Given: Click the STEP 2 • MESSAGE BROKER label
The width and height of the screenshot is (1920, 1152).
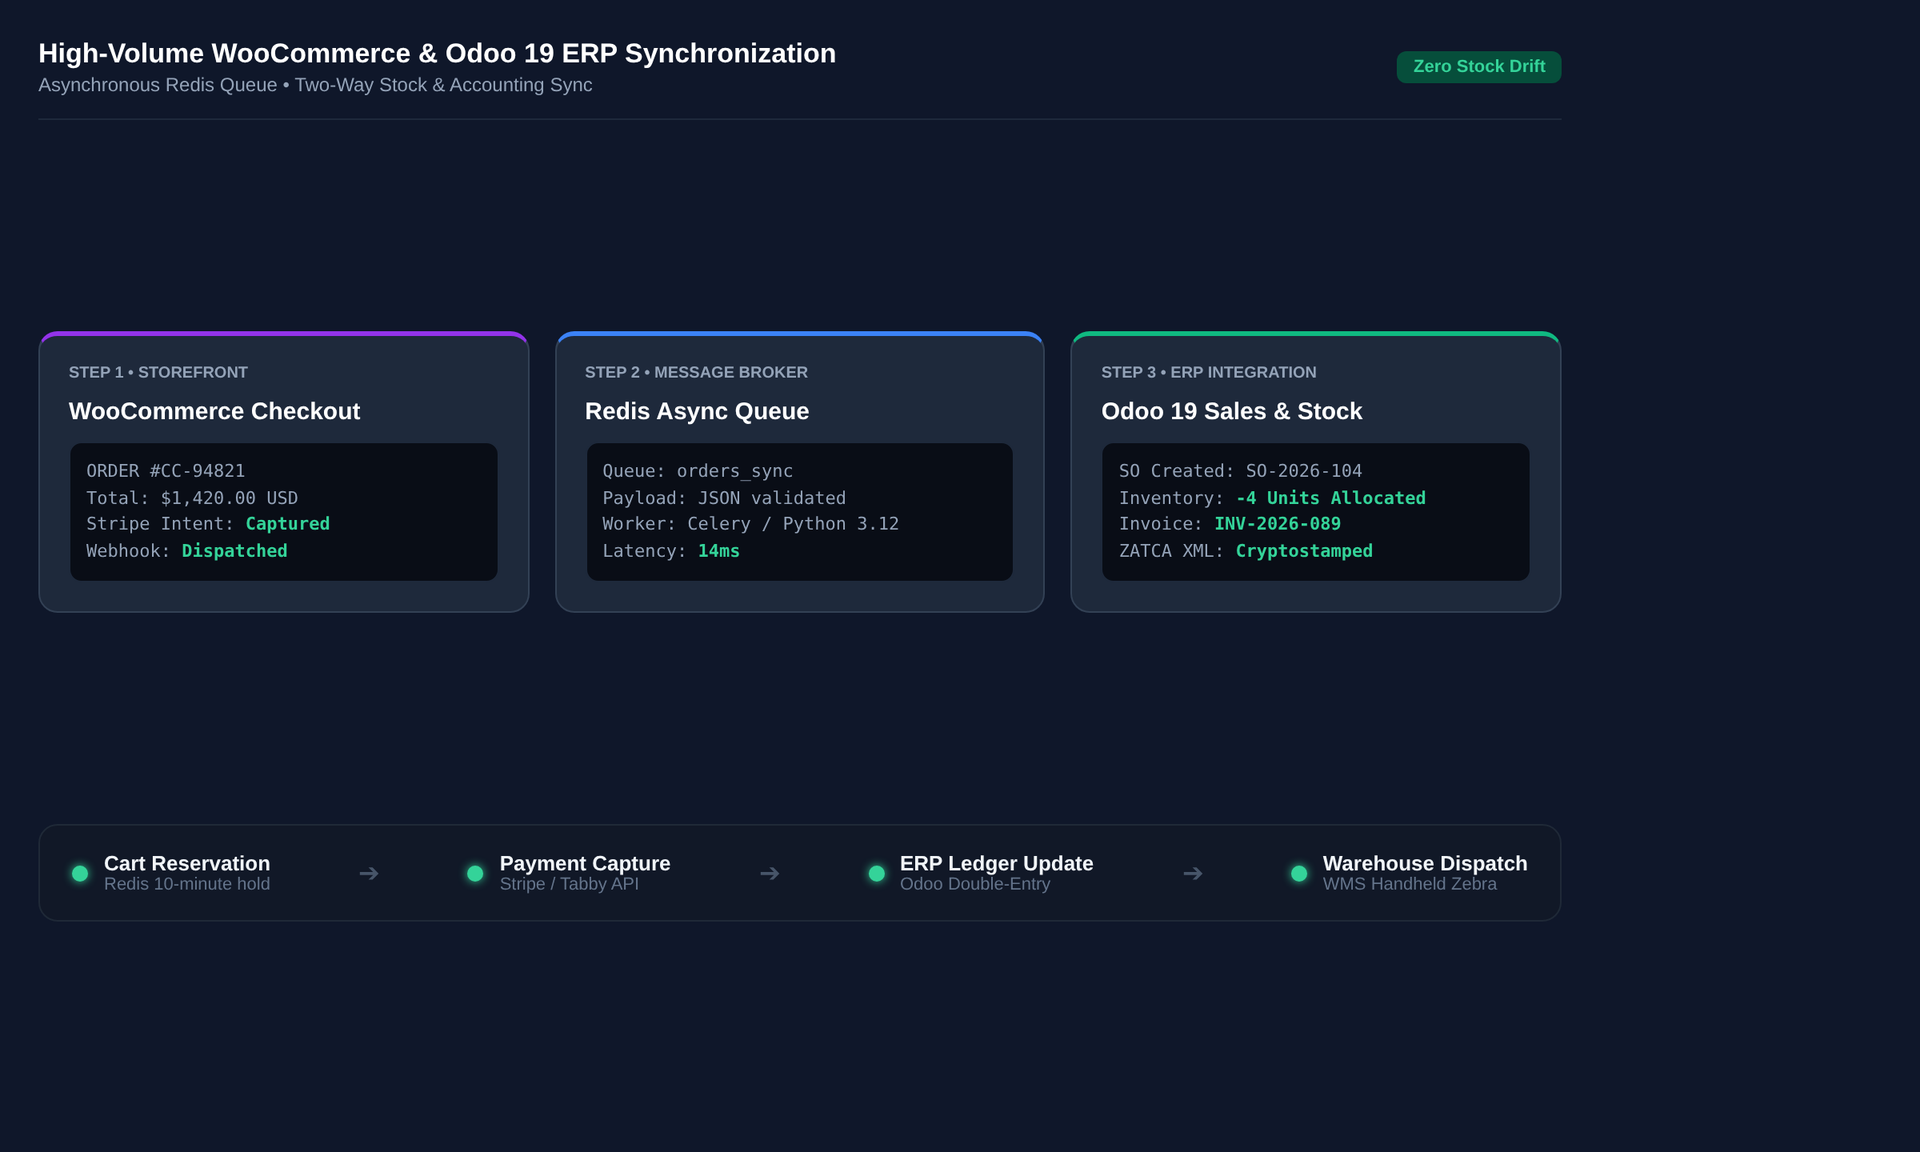Looking at the screenshot, I should point(696,372).
